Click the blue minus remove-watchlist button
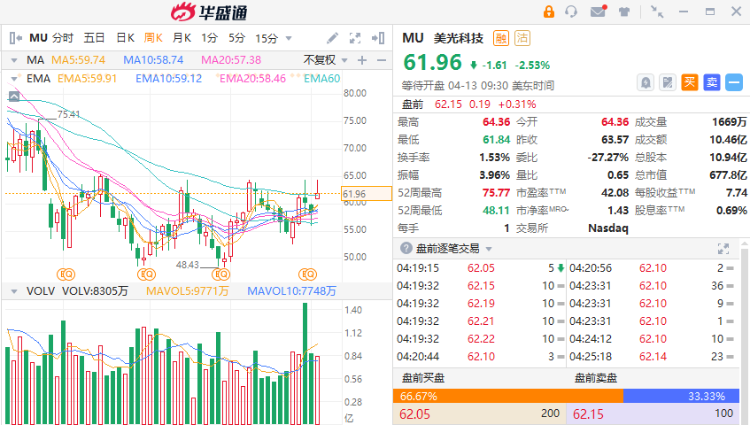Viewport: 750px width, 425px height. click(734, 82)
